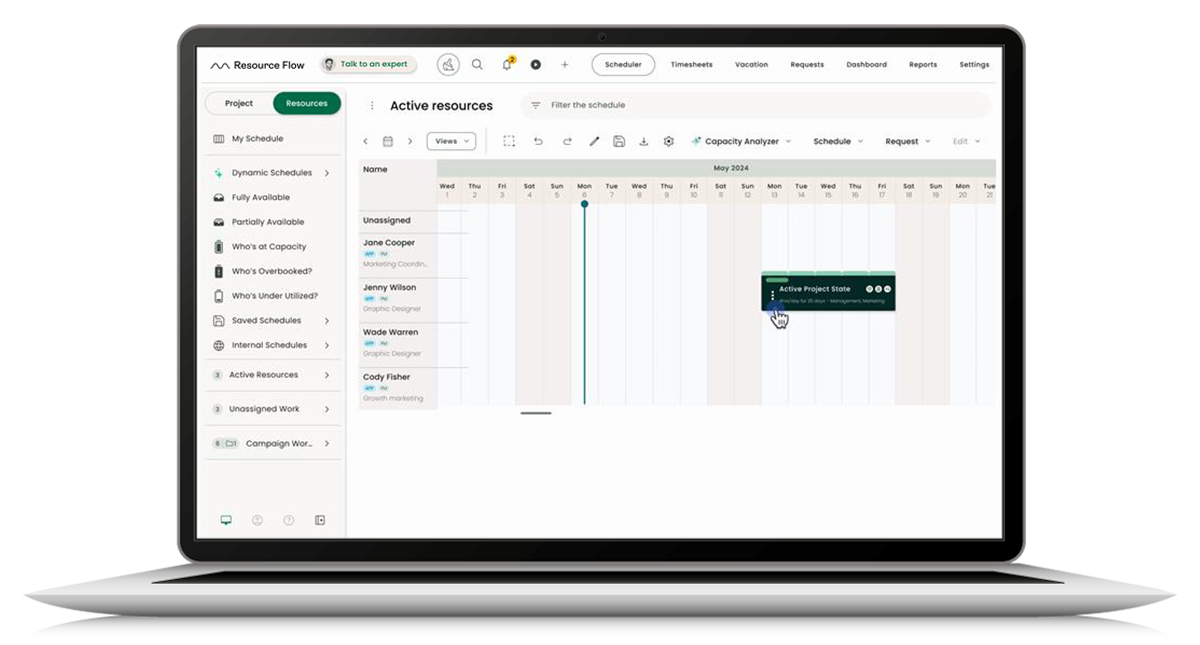Click the today marker on Mon 6
The height and width of the screenshot is (645, 1200).
585,204
